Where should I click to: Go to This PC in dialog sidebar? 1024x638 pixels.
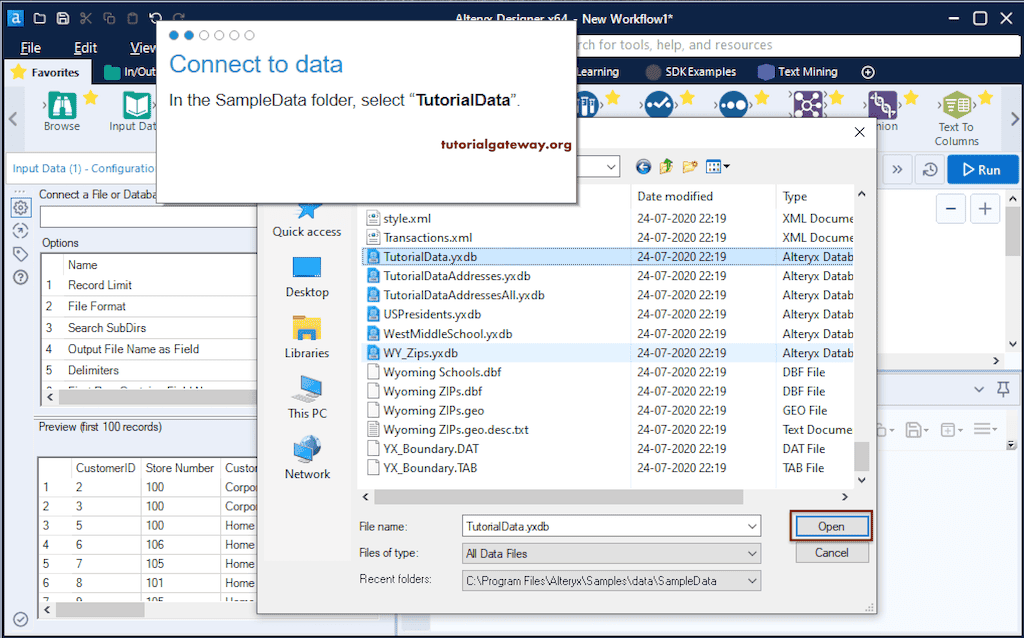pos(307,398)
